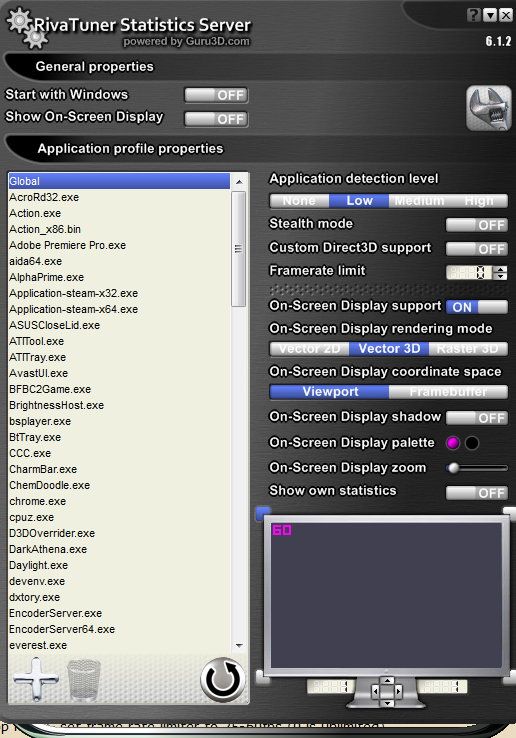
Task: Select Raster 3D rendering mode
Action: pos(468,349)
